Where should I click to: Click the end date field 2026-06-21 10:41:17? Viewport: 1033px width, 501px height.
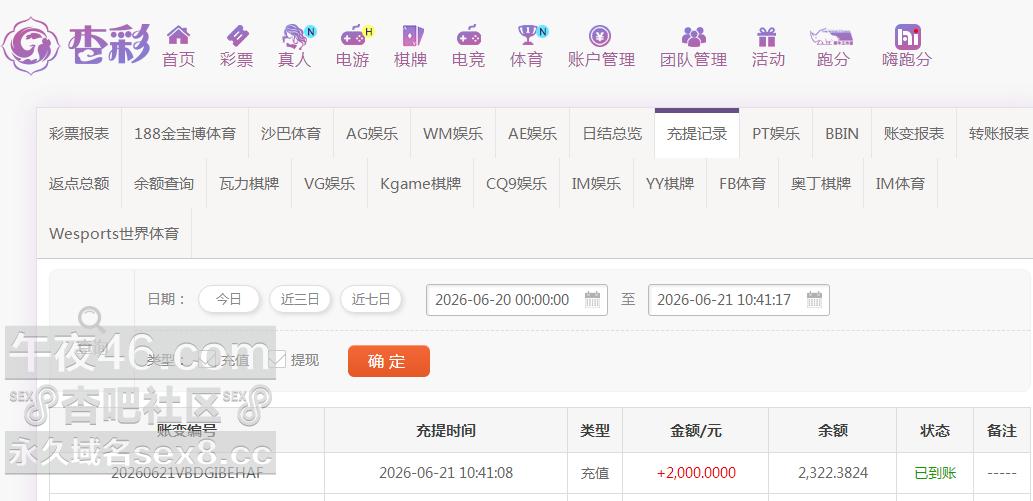pyautogui.click(x=739, y=300)
